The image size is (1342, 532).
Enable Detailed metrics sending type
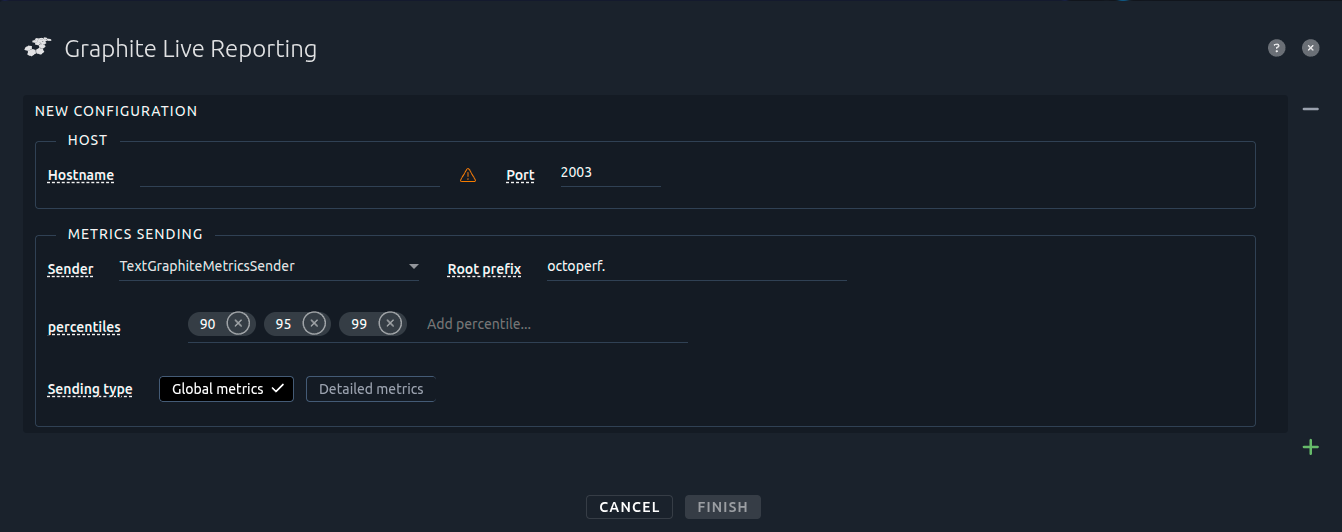point(371,389)
